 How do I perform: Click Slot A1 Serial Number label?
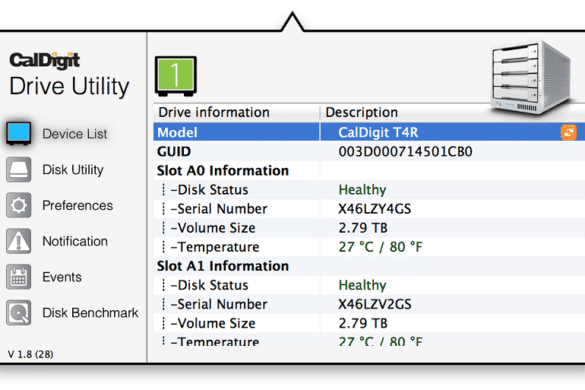219,304
